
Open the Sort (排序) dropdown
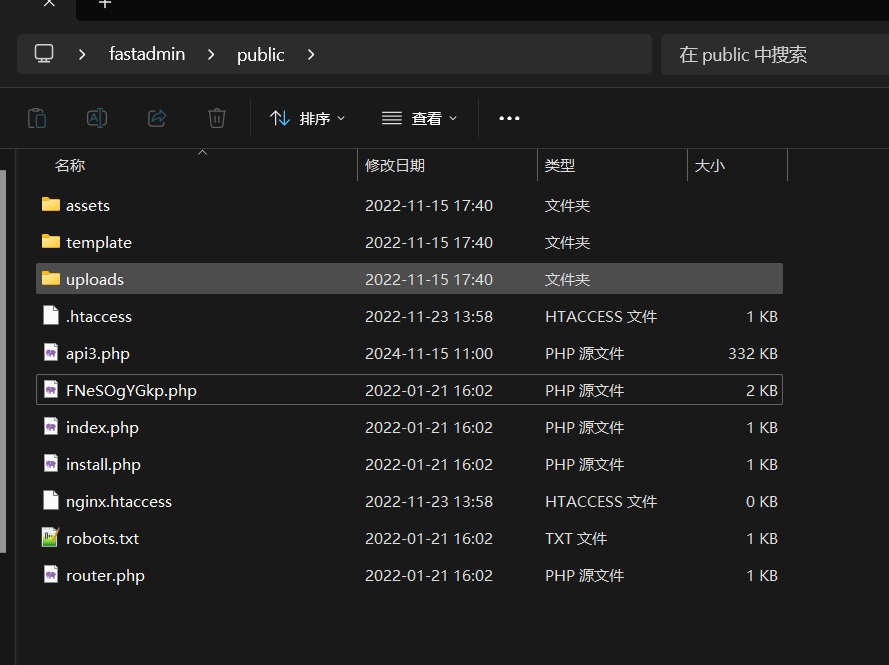coord(308,118)
